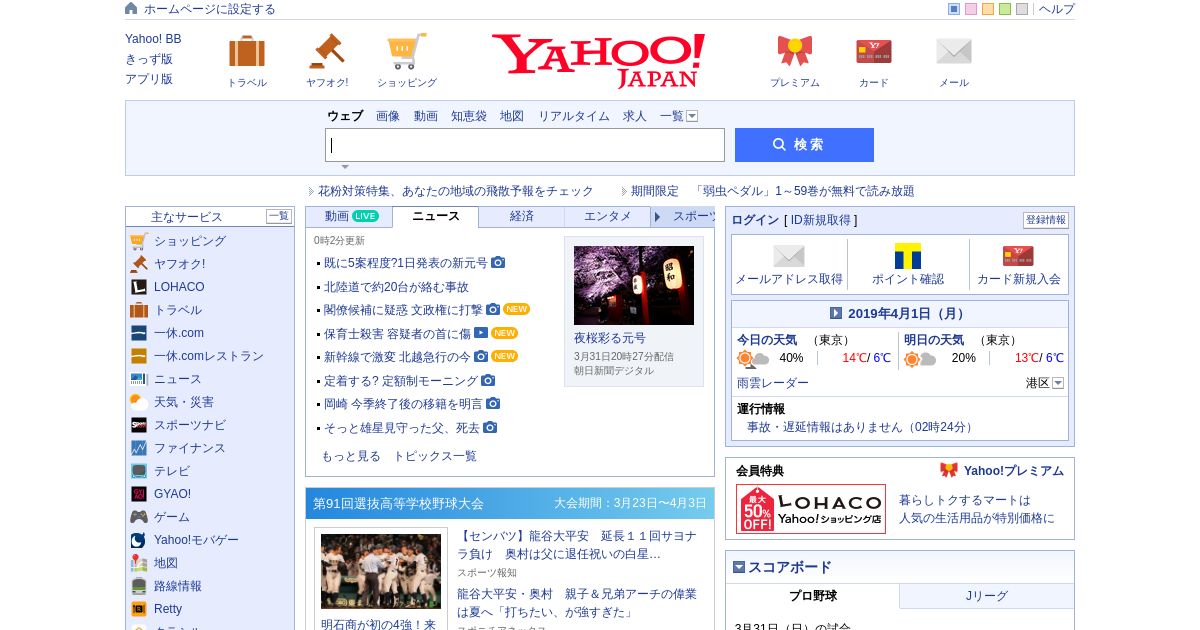
Task: Choose リアルタイム search category
Action: [574, 116]
